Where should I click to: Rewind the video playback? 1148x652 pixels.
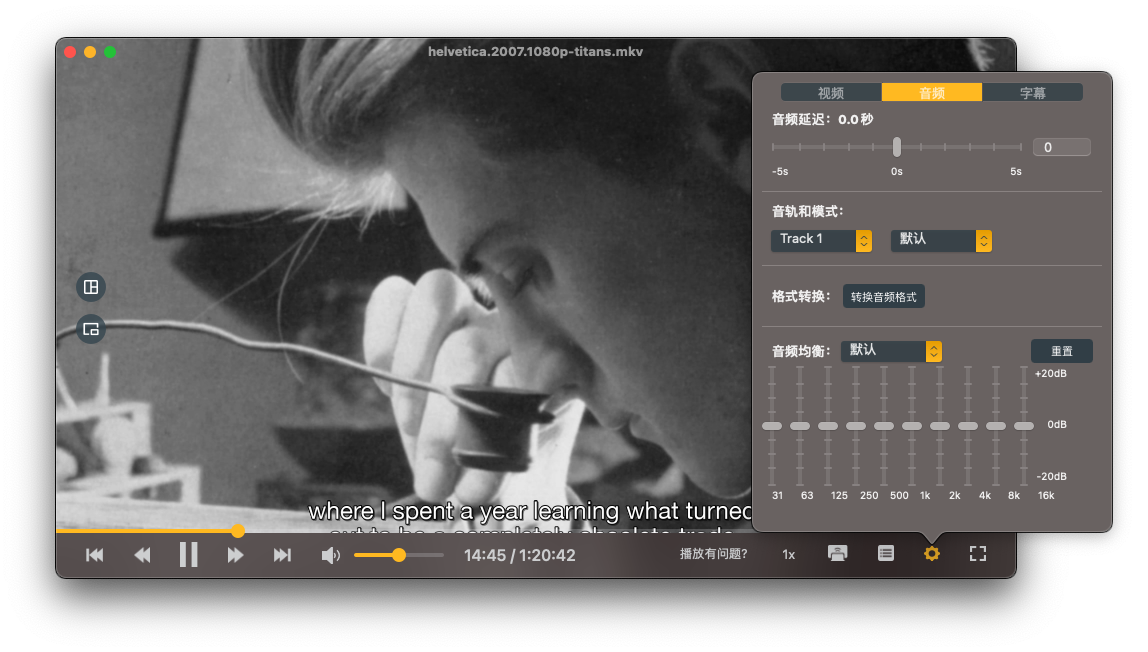(142, 555)
